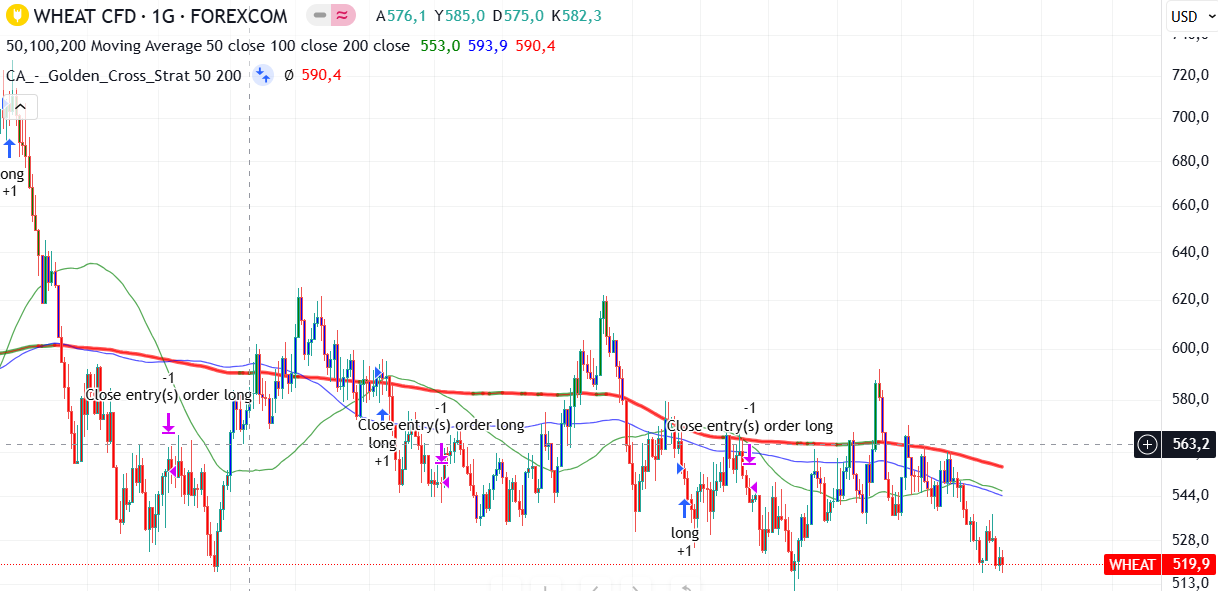Click the blue arrows strategy icon
The height and width of the screenshot is (591, 1218).
click(262, 74)
